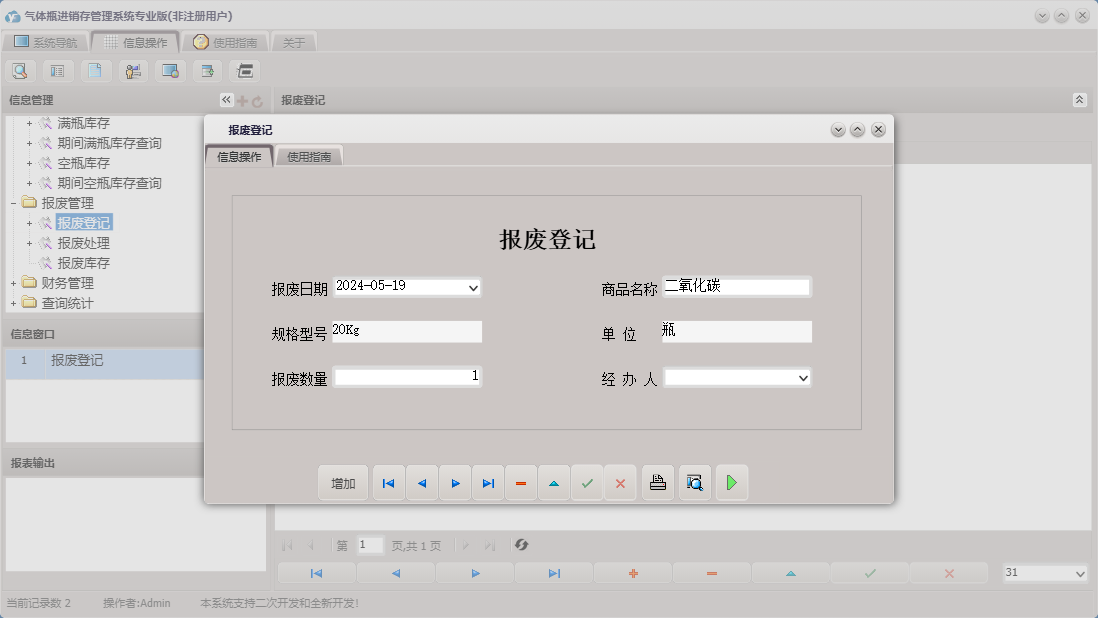Open the 经办人 selection dropdown
Screen dimensions: 1098x618
tap(802, 379)
